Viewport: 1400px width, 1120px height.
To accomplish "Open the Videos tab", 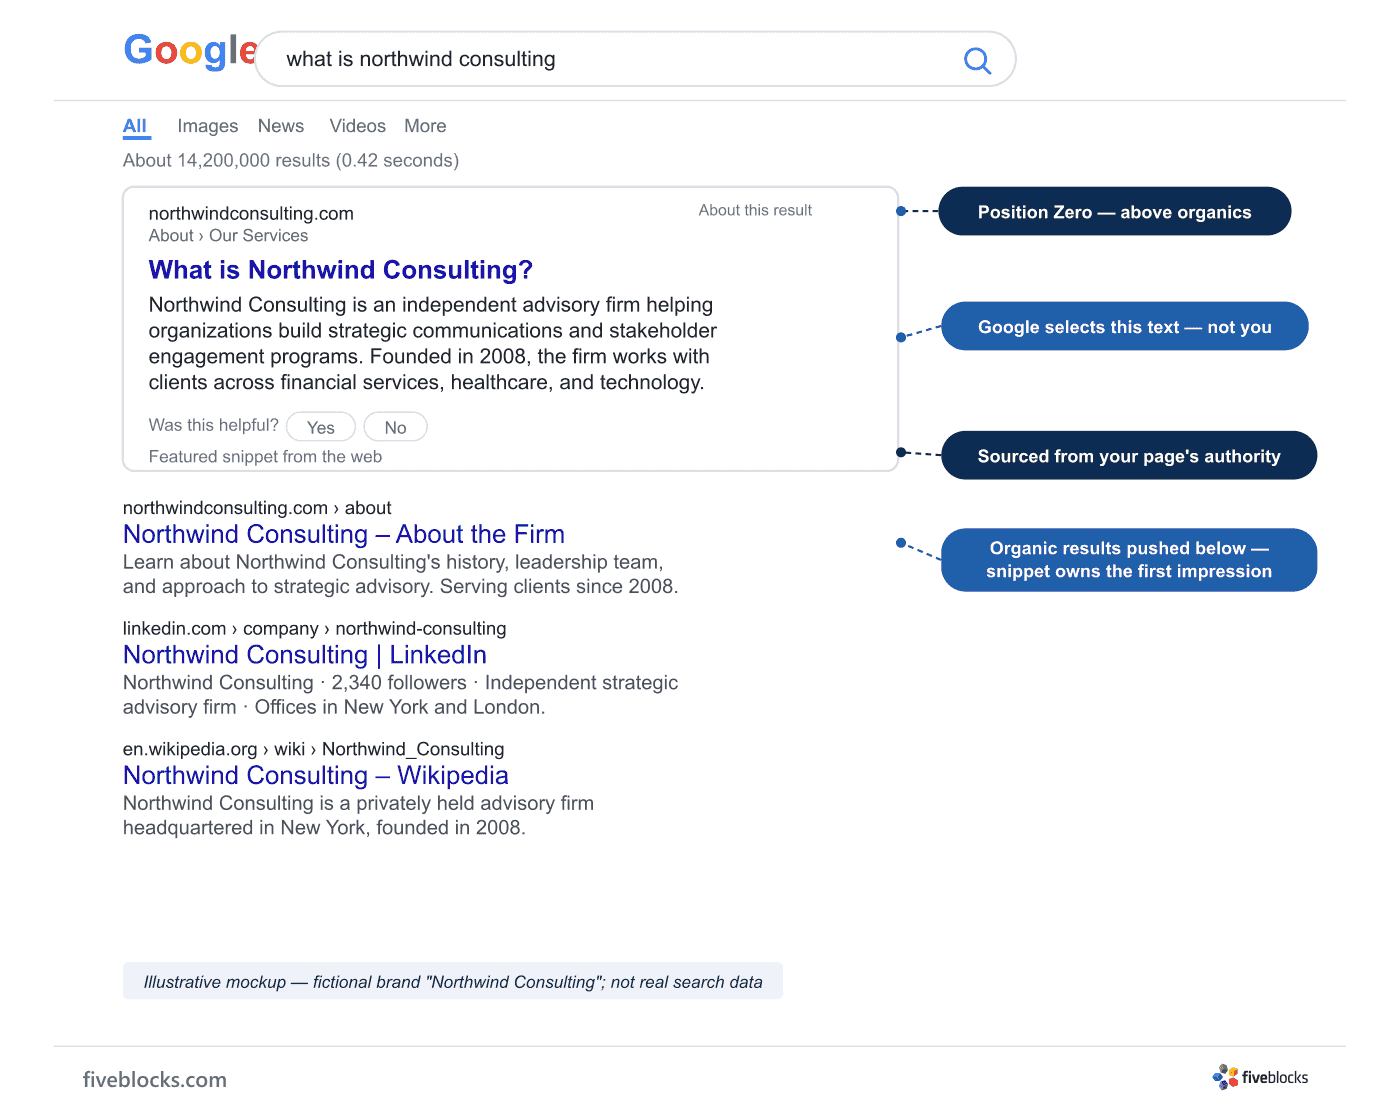I will tap(357, 126).
